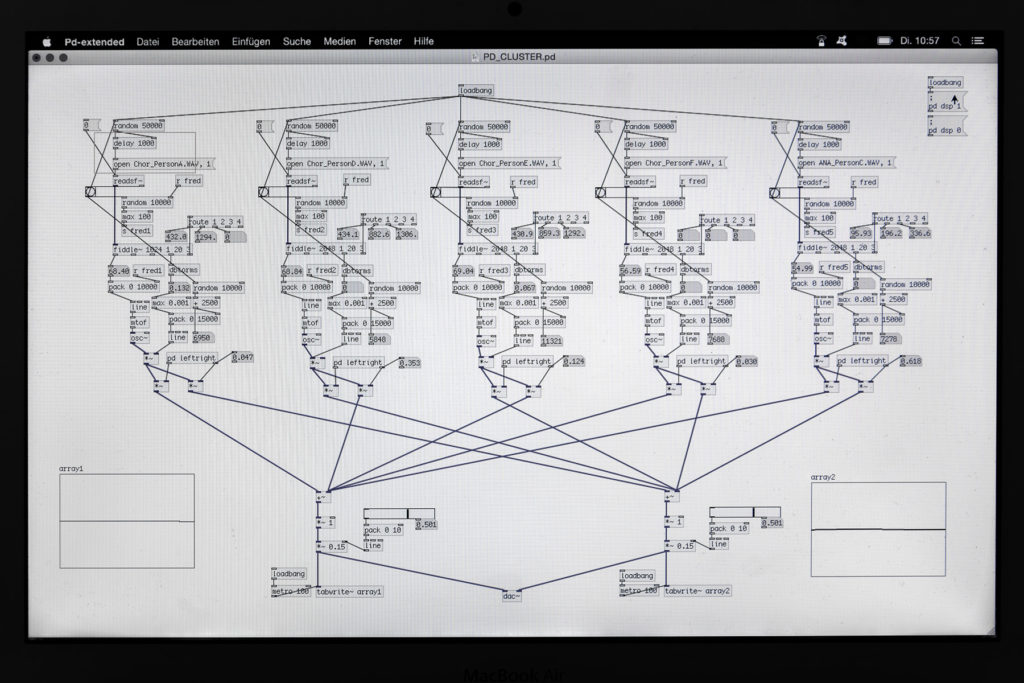Viewport: 1024px width, 683px height.
Task: Open the Hilfe menu
Action: (423, 41)
